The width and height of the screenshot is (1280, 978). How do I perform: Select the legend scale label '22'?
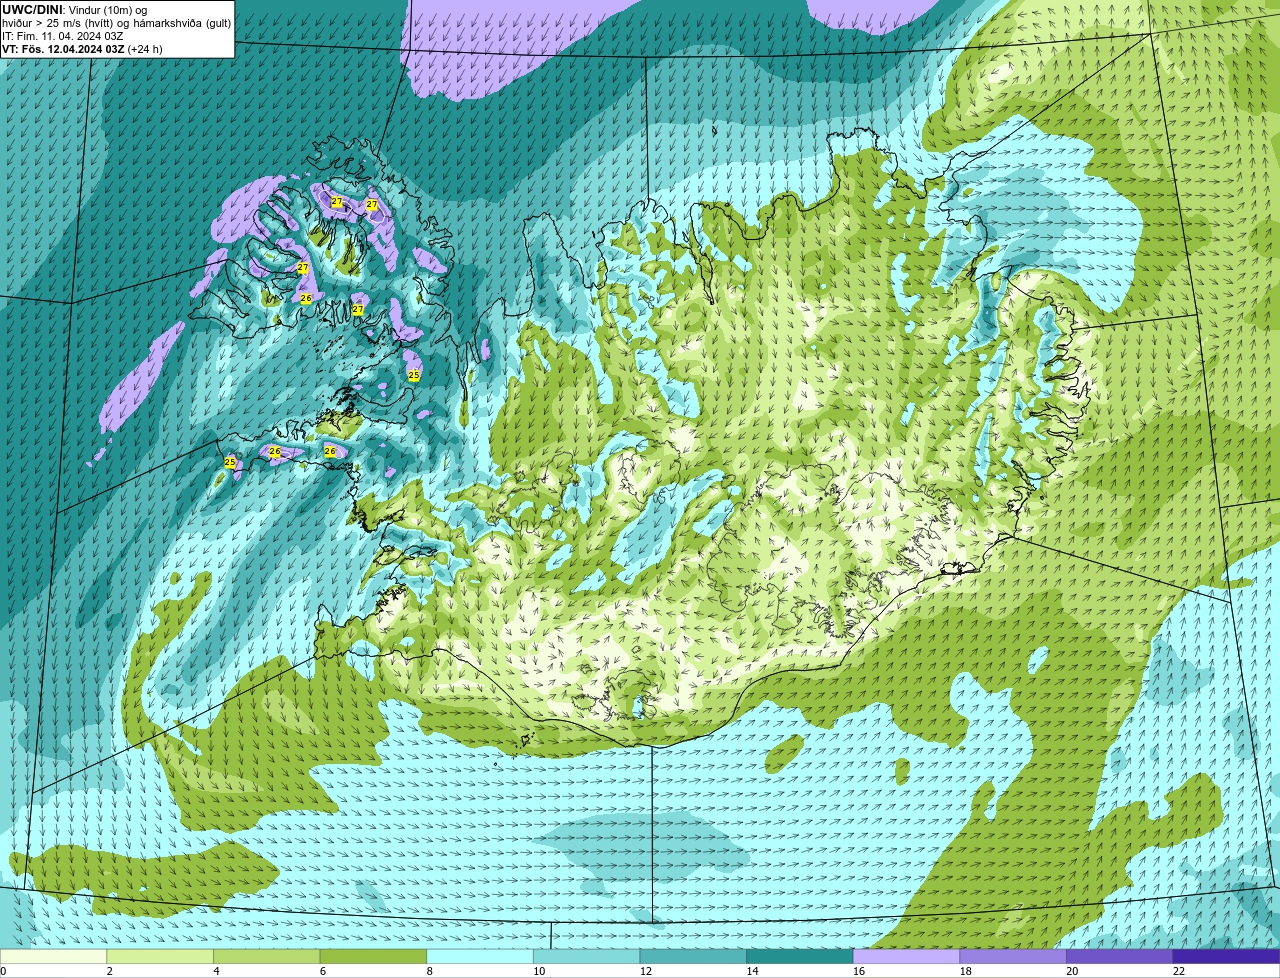coord(1179,971)
